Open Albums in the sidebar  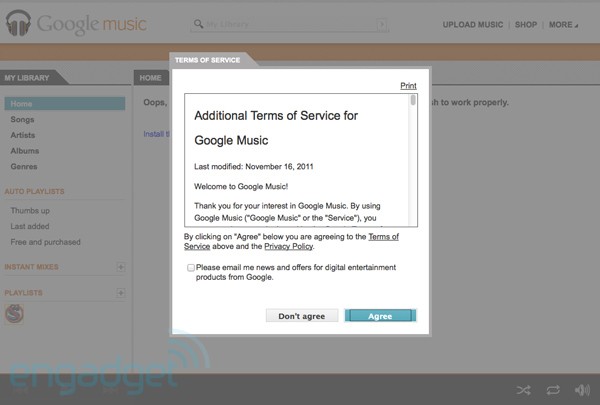25,151
